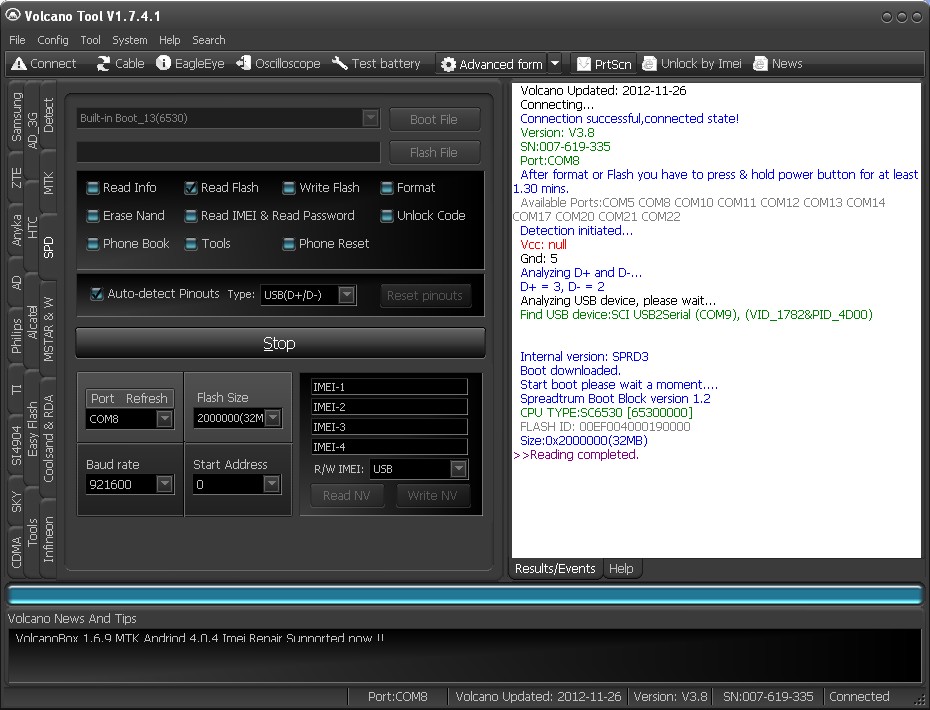Click the Volcano Tool logo in title bar
The height and width of the screenshot is (710, 930).
point(12,15)
